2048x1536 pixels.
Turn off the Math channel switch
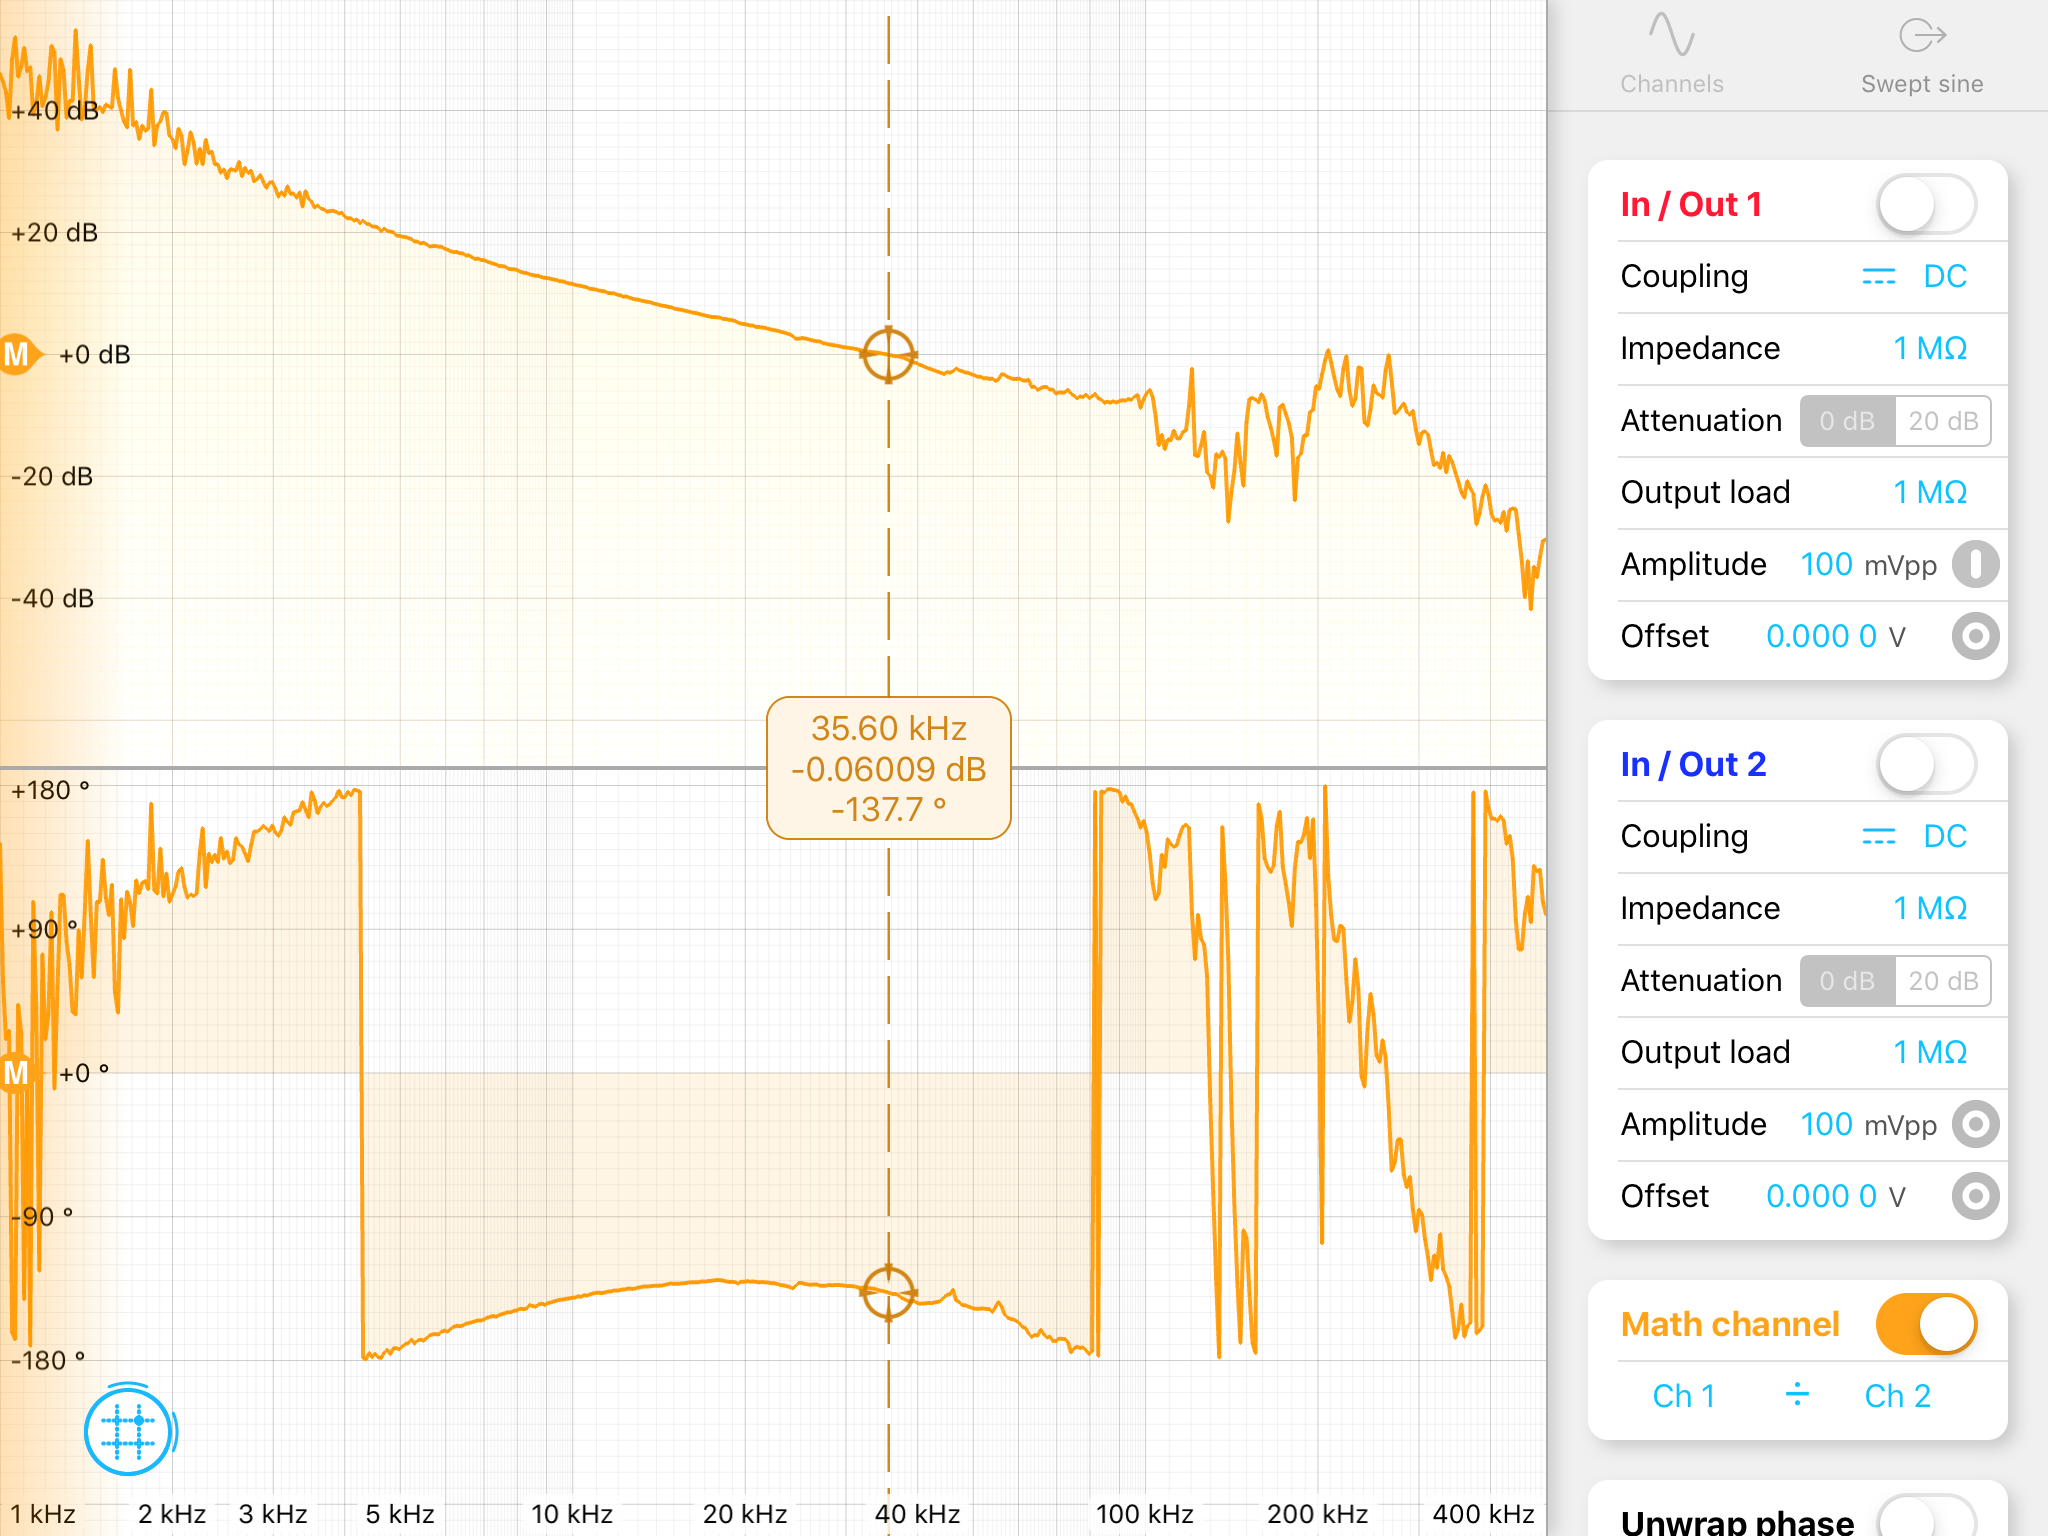(x=1926, y=1324)
